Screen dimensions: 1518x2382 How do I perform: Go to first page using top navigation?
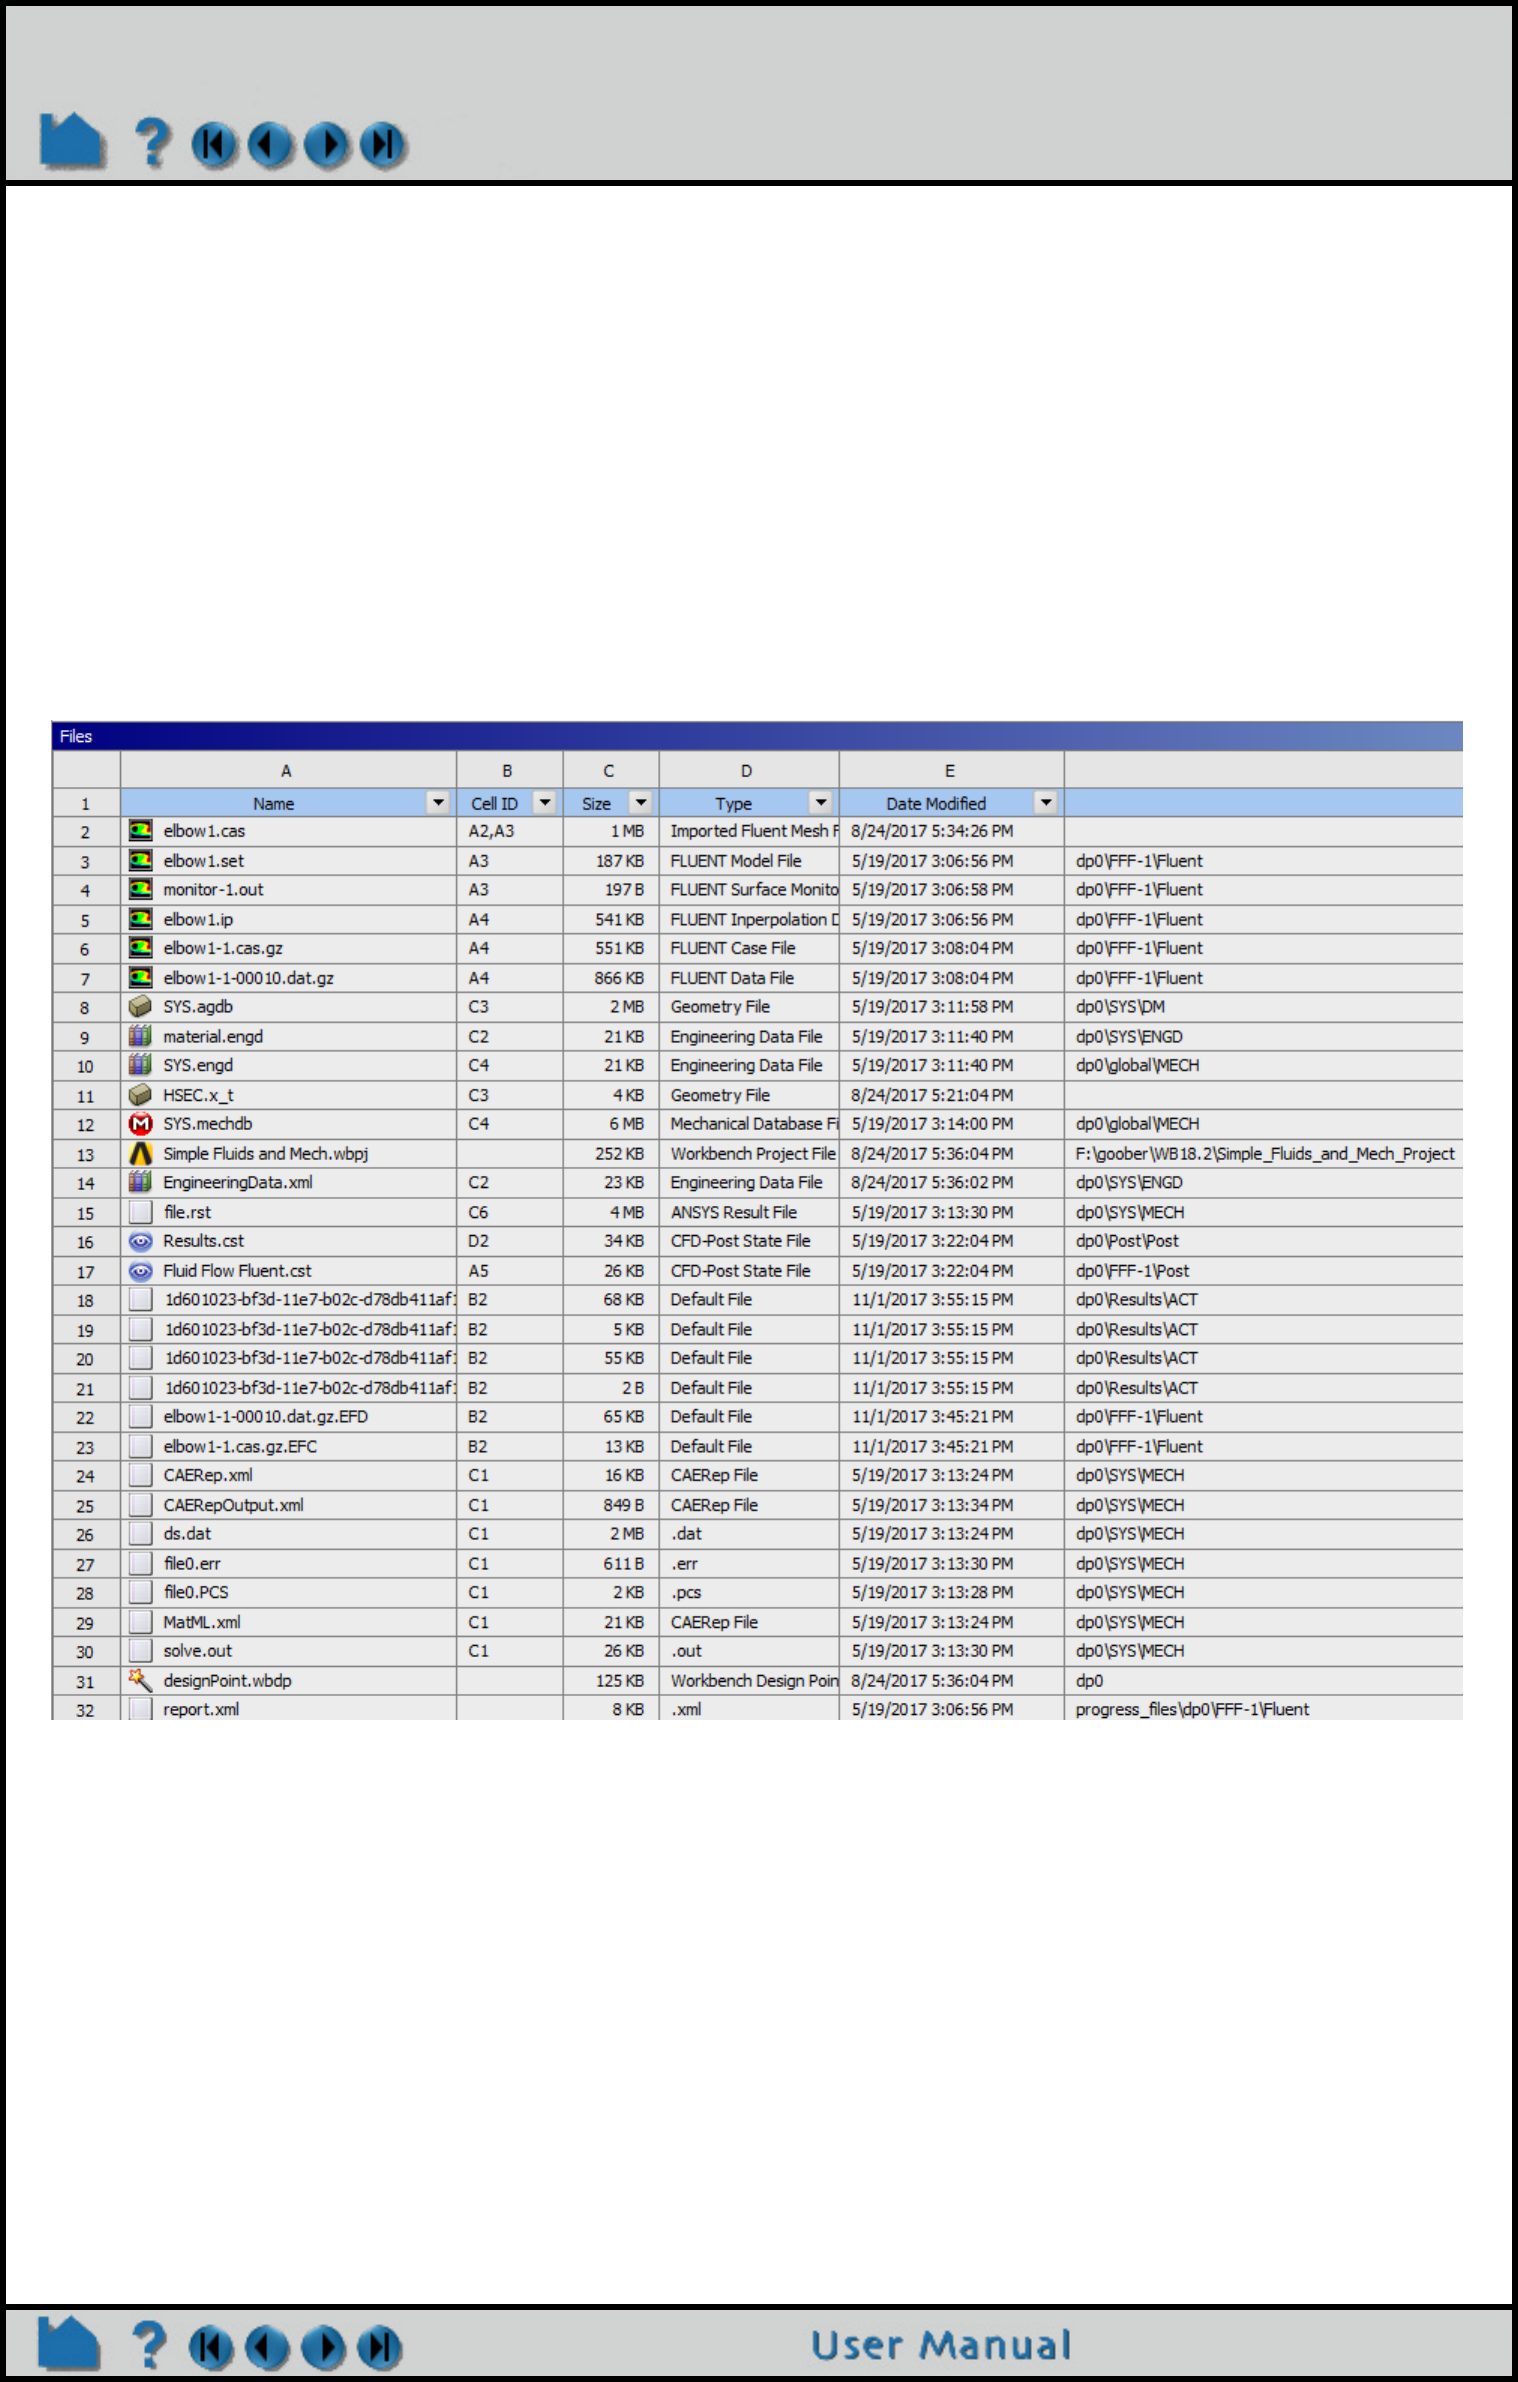click(x=214, y=145)
